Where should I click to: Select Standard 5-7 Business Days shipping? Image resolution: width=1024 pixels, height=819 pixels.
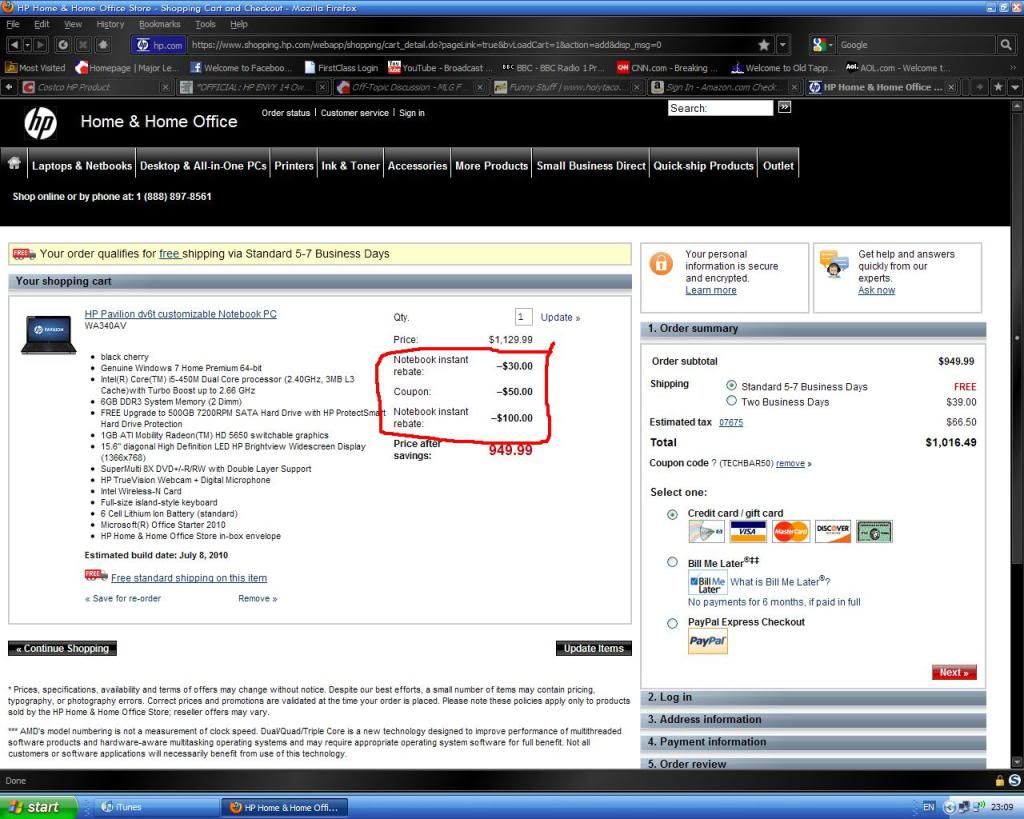(731, 386)
